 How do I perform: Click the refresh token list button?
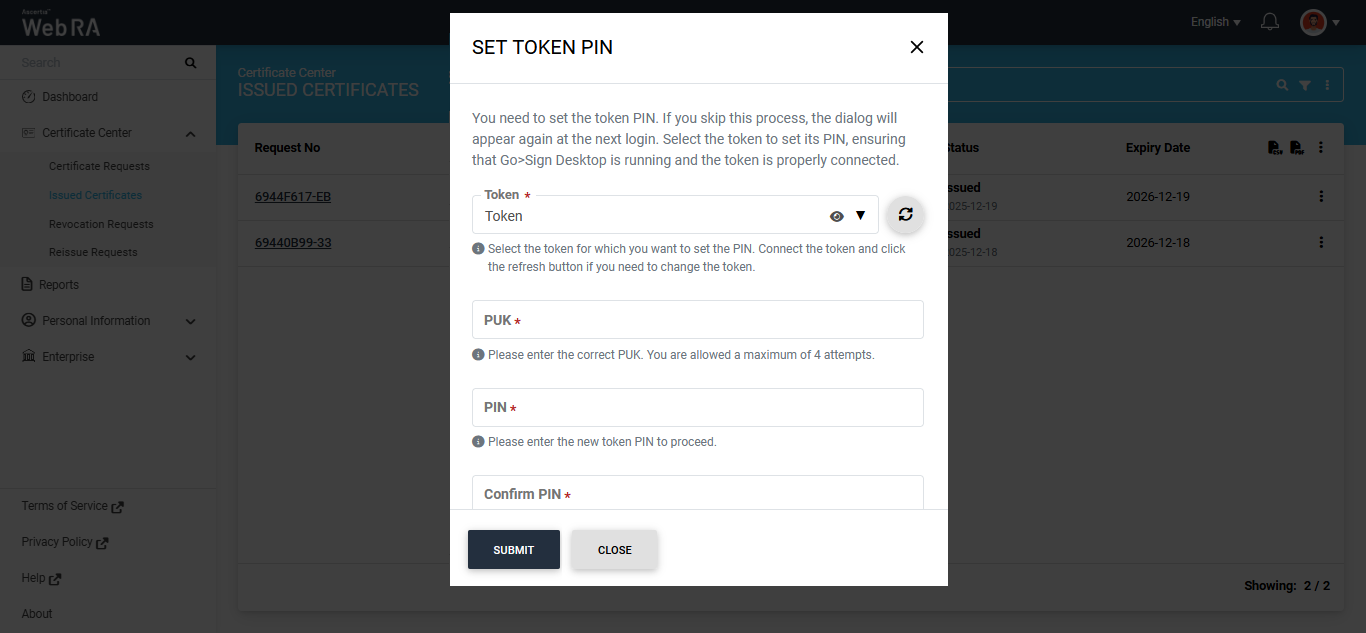[905, 214]
